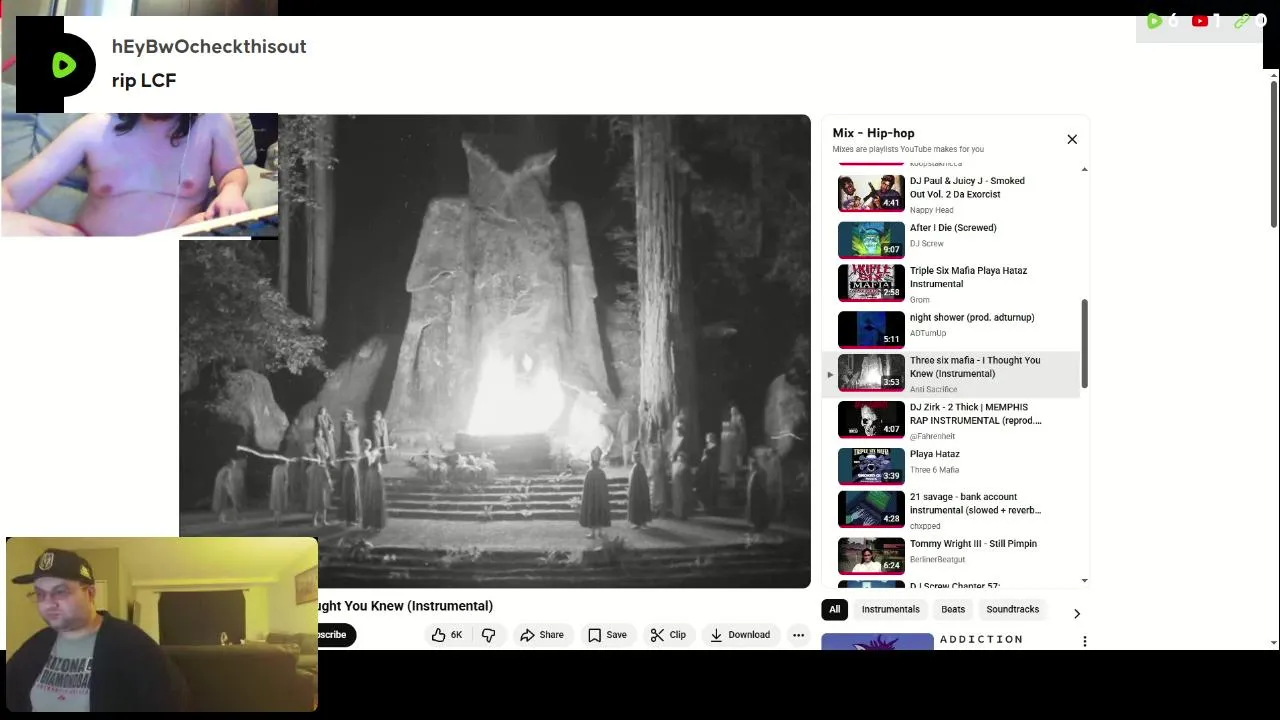Click the playlist scroll-down arrow

(1084, 581)
